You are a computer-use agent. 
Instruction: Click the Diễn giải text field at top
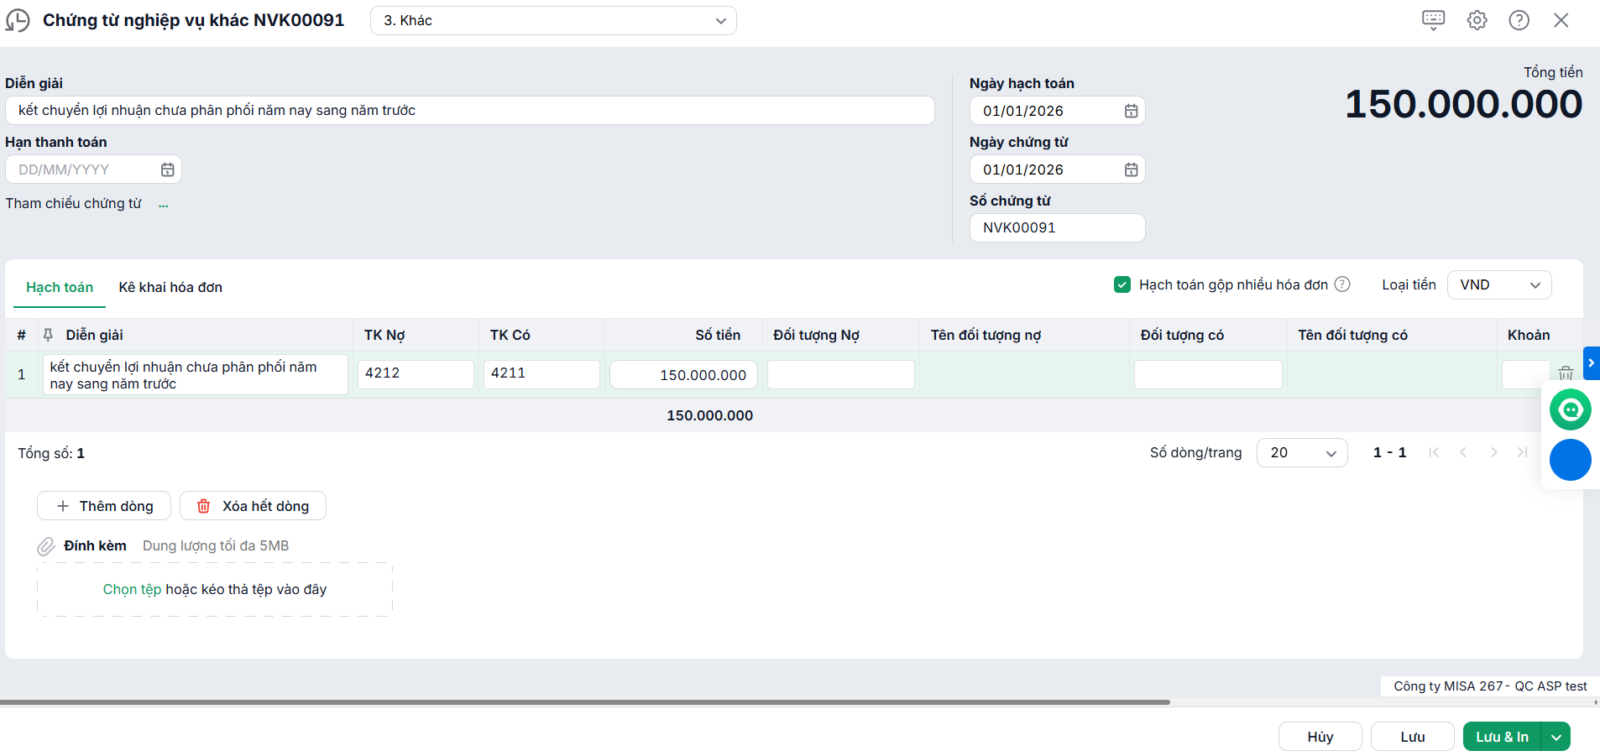tap(470, 111)
